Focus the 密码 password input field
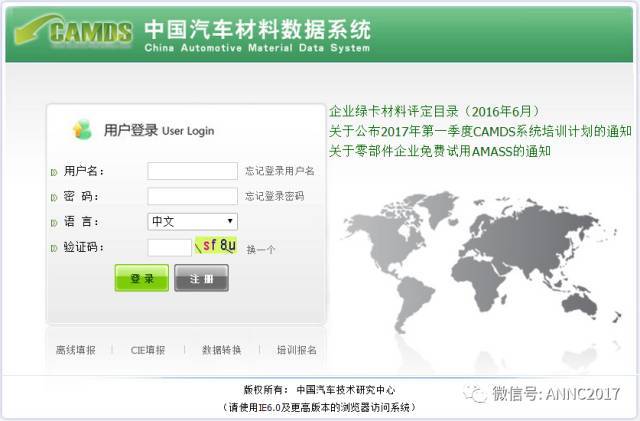The width and height of the screenshot is (640, 421). (x=192, y=196)
